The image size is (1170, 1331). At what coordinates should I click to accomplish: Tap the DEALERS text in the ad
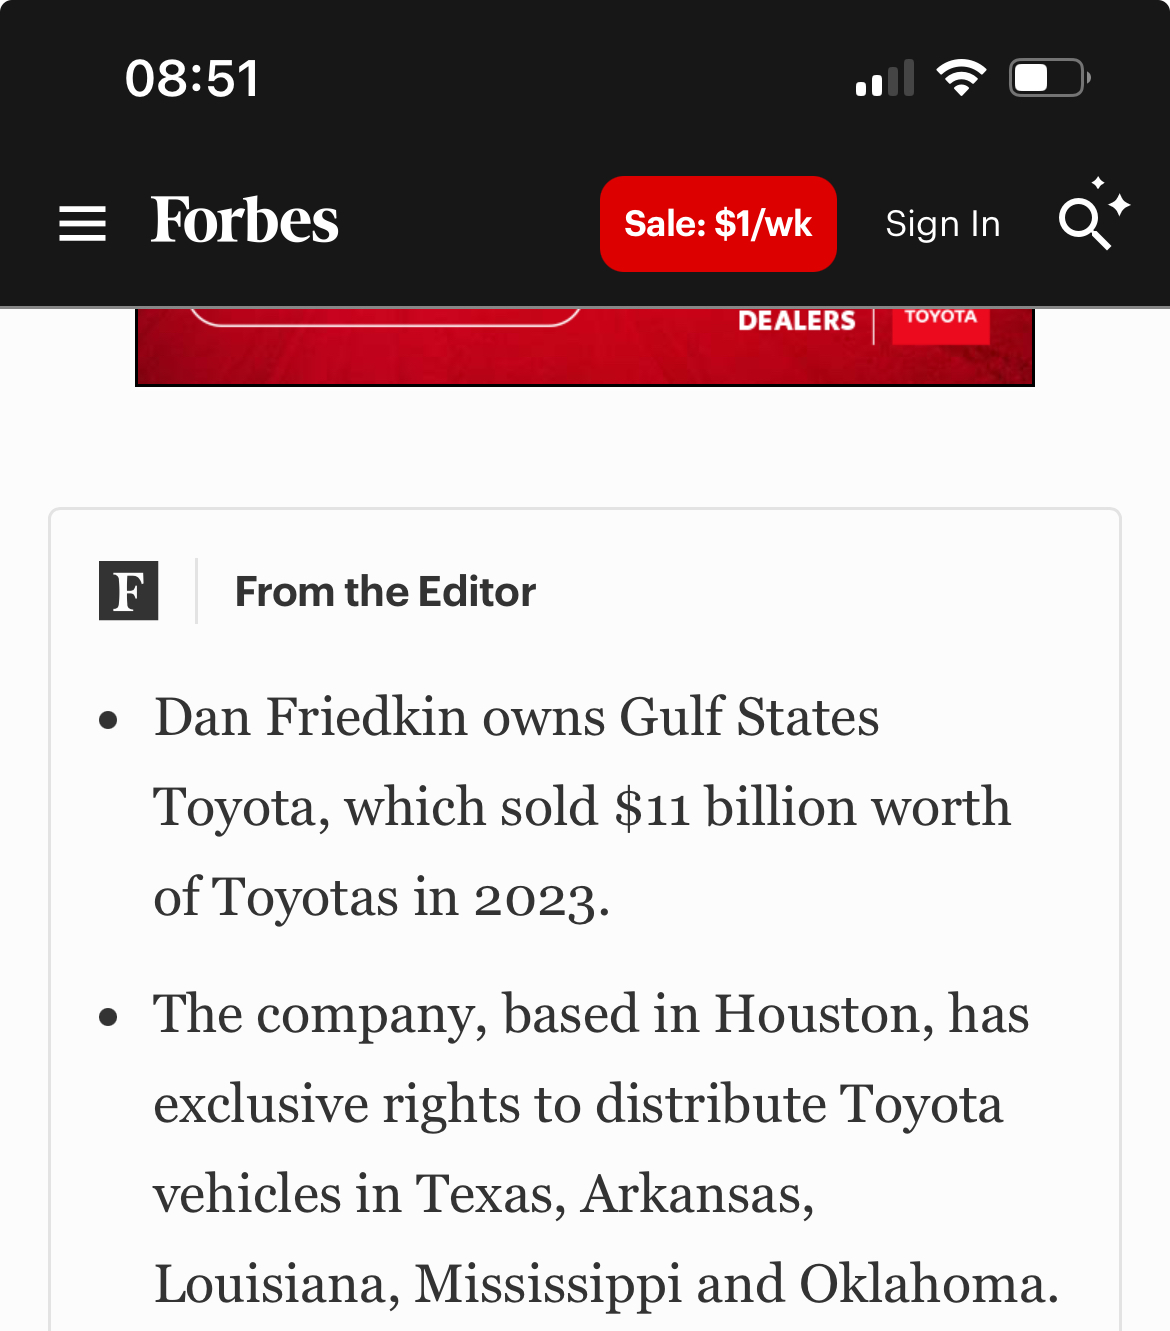797,321
